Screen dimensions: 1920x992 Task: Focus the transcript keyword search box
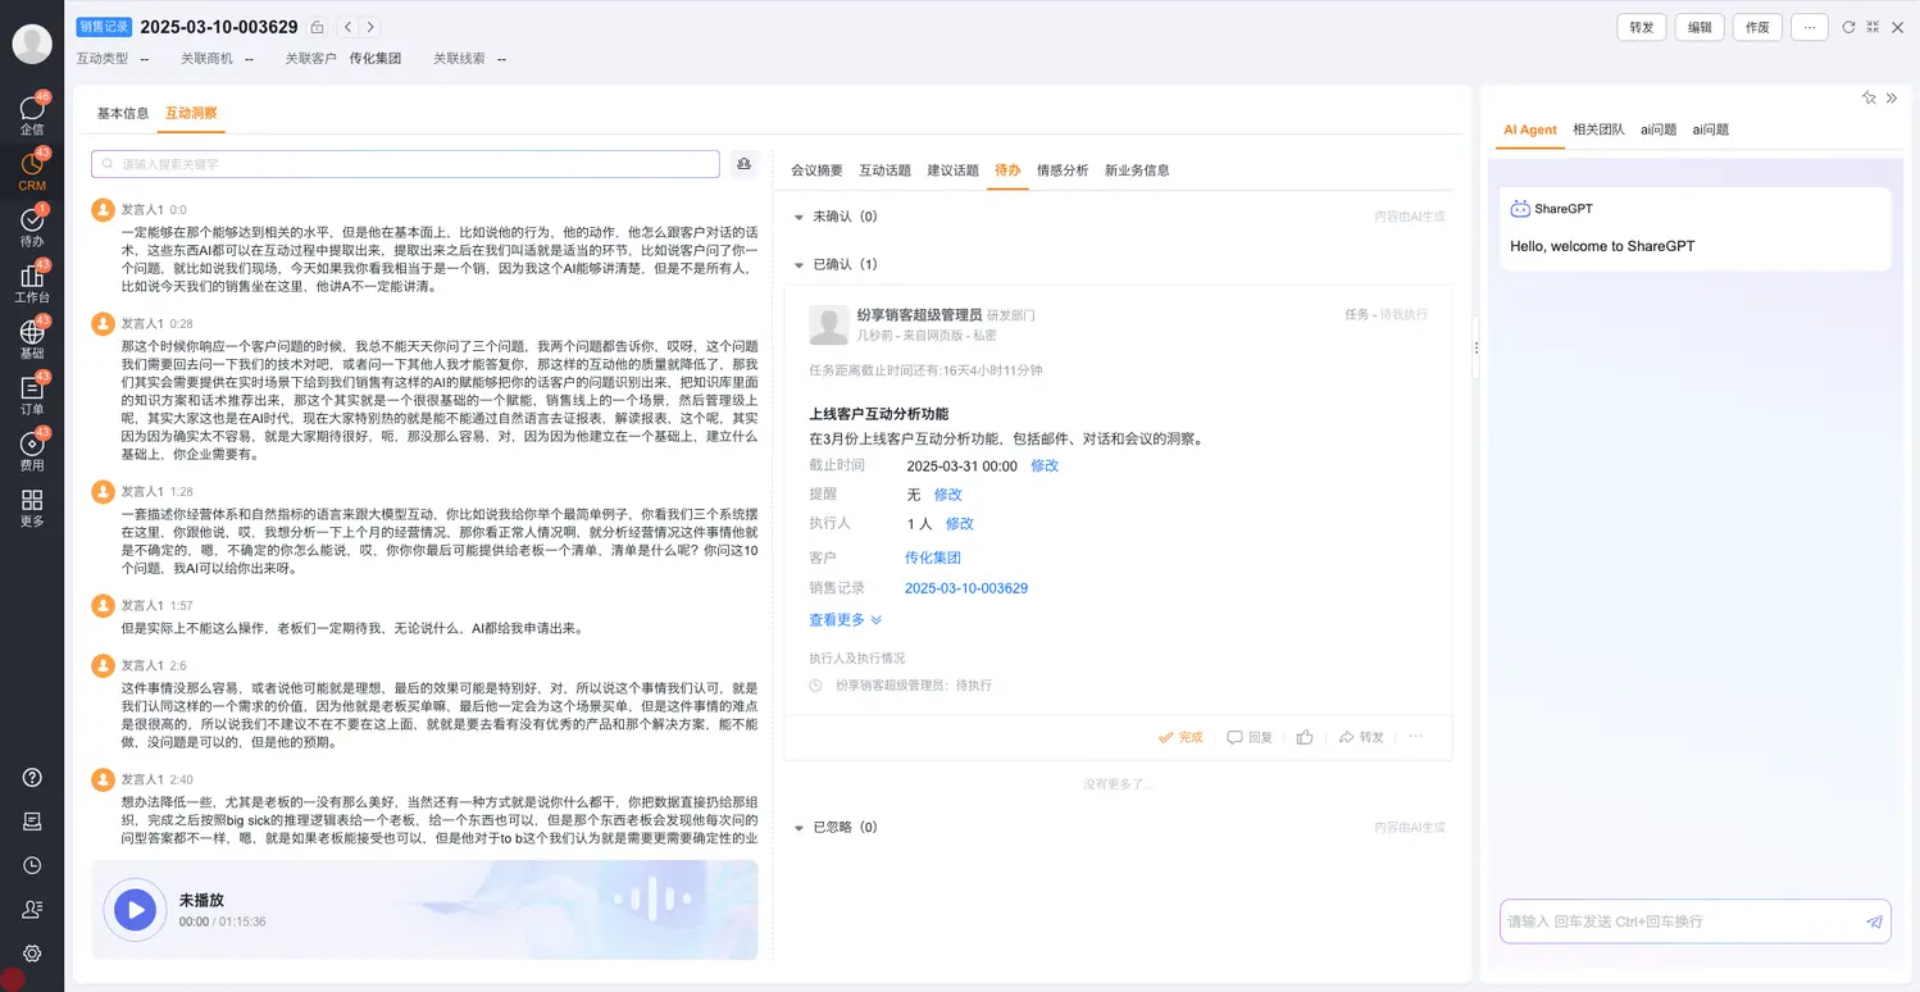click(x=405, y=164)
